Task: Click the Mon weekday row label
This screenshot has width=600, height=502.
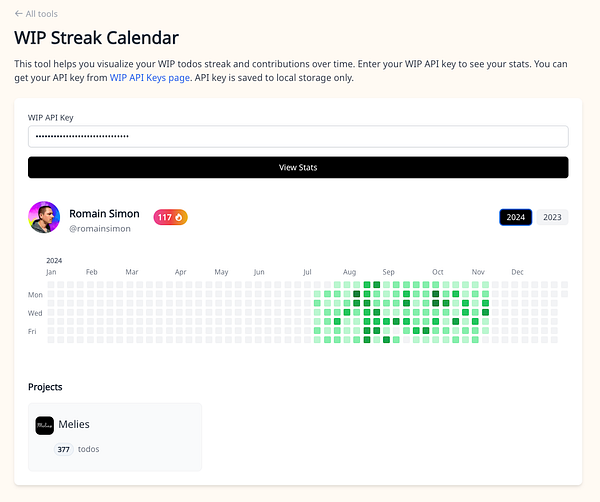Action: (x=35, y=295)
